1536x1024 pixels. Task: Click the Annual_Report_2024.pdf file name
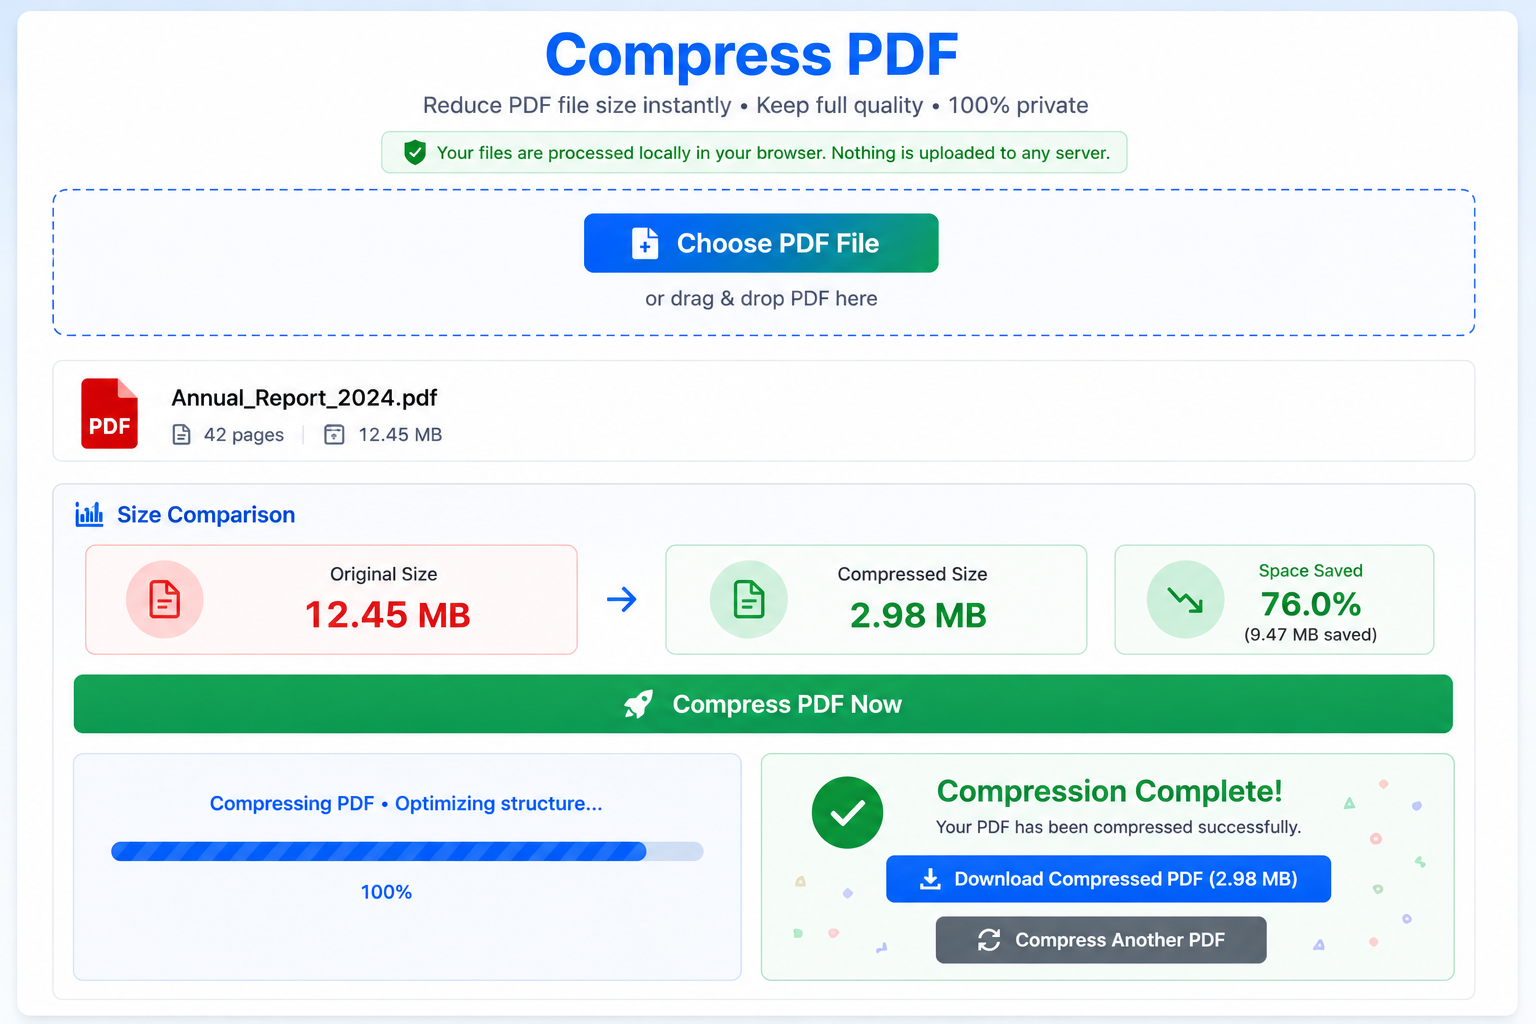point(304,398)
